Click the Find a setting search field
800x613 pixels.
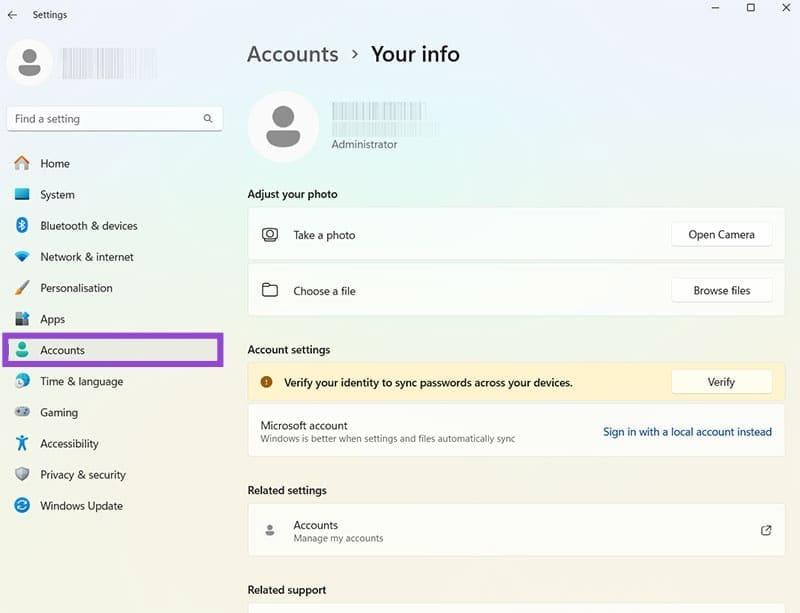click(110, 118)
